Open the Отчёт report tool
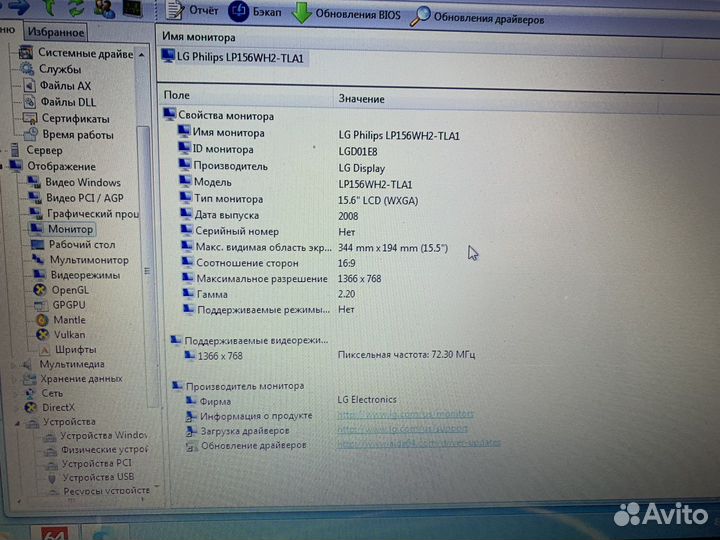Viewport: 720px width, 540px height. tap(191, 10)
